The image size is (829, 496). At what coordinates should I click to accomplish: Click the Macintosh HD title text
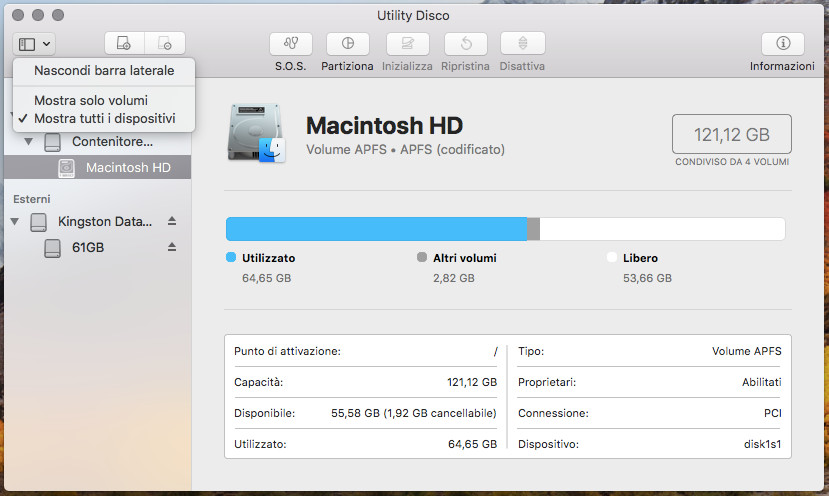point(384,126)
